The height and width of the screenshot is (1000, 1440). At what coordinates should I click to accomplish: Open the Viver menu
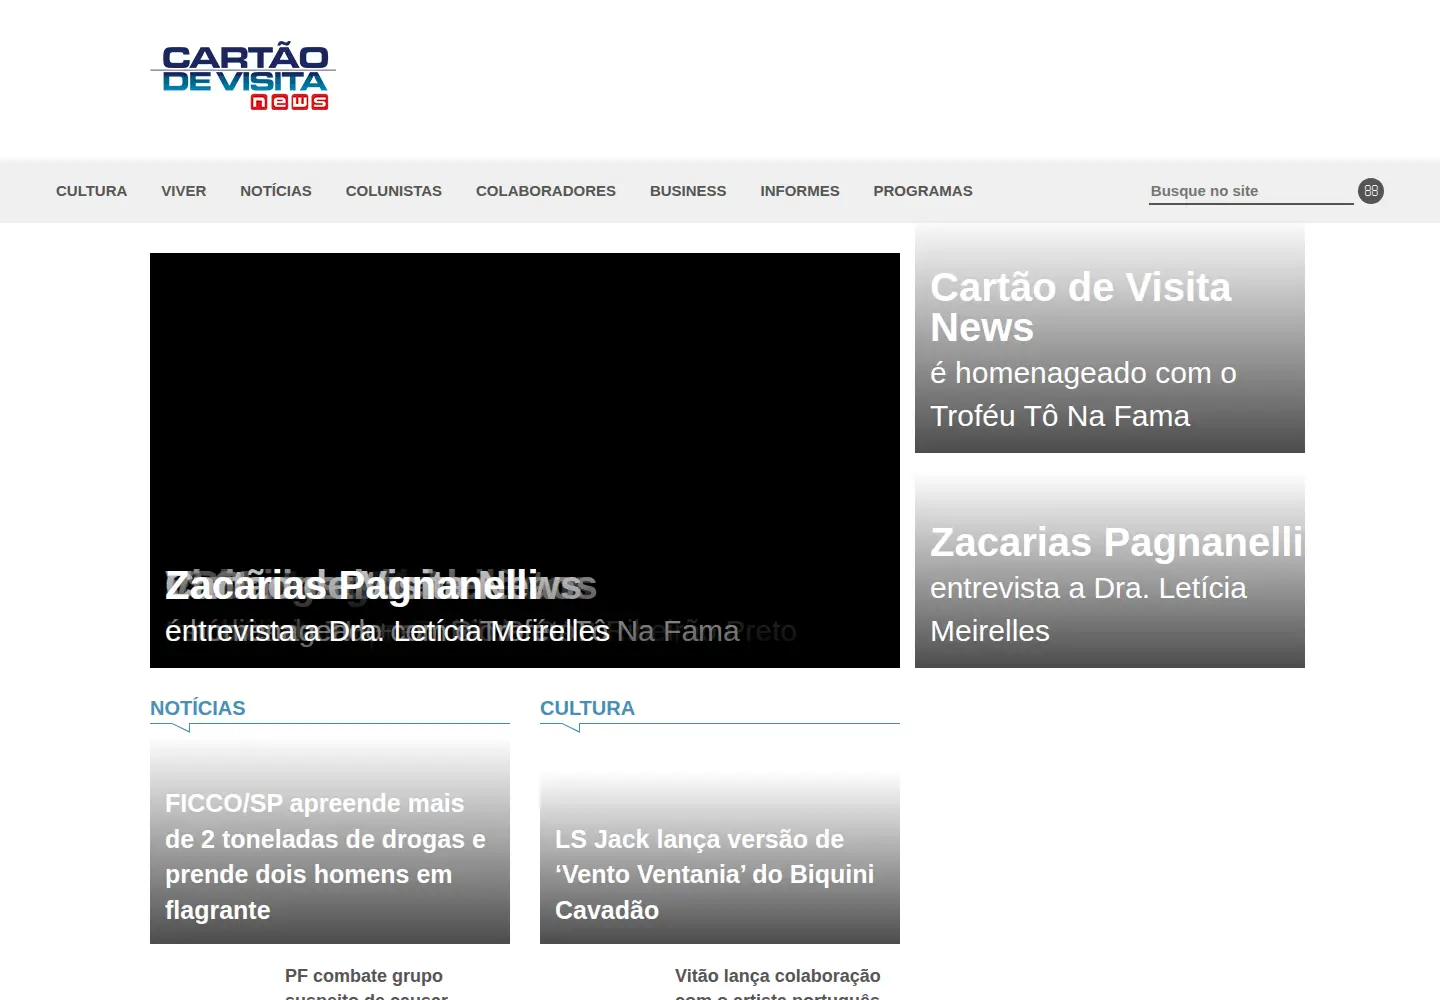[184, 191]
